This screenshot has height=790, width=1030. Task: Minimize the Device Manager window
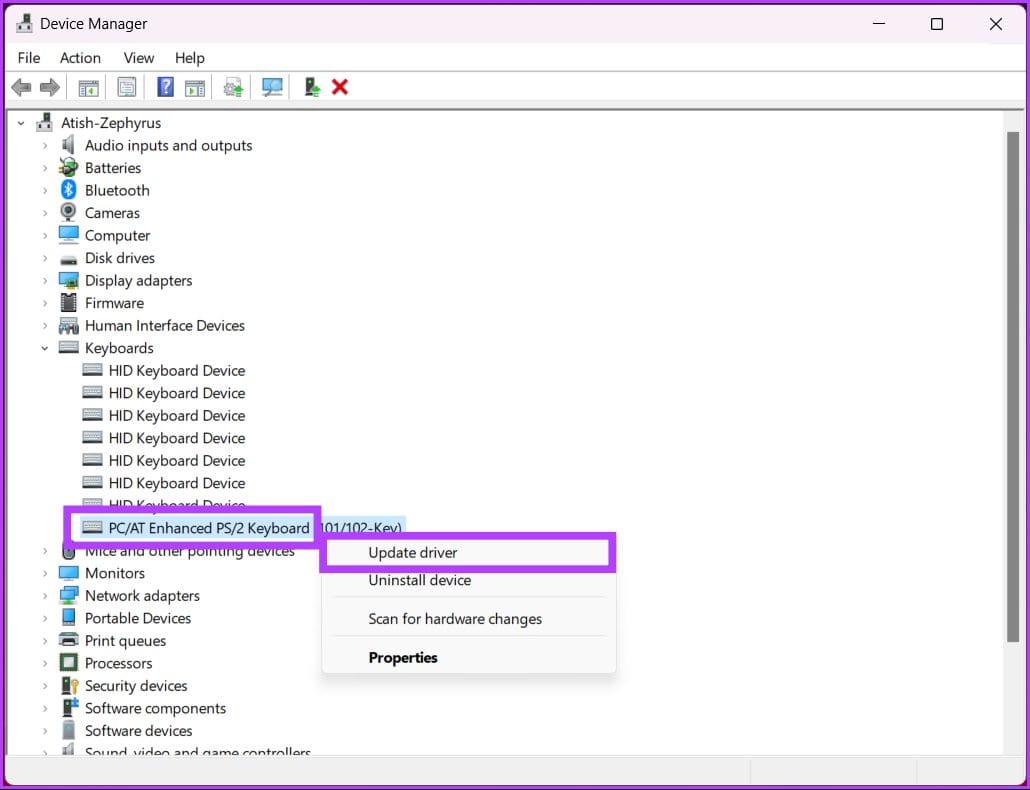pos(879,24)
